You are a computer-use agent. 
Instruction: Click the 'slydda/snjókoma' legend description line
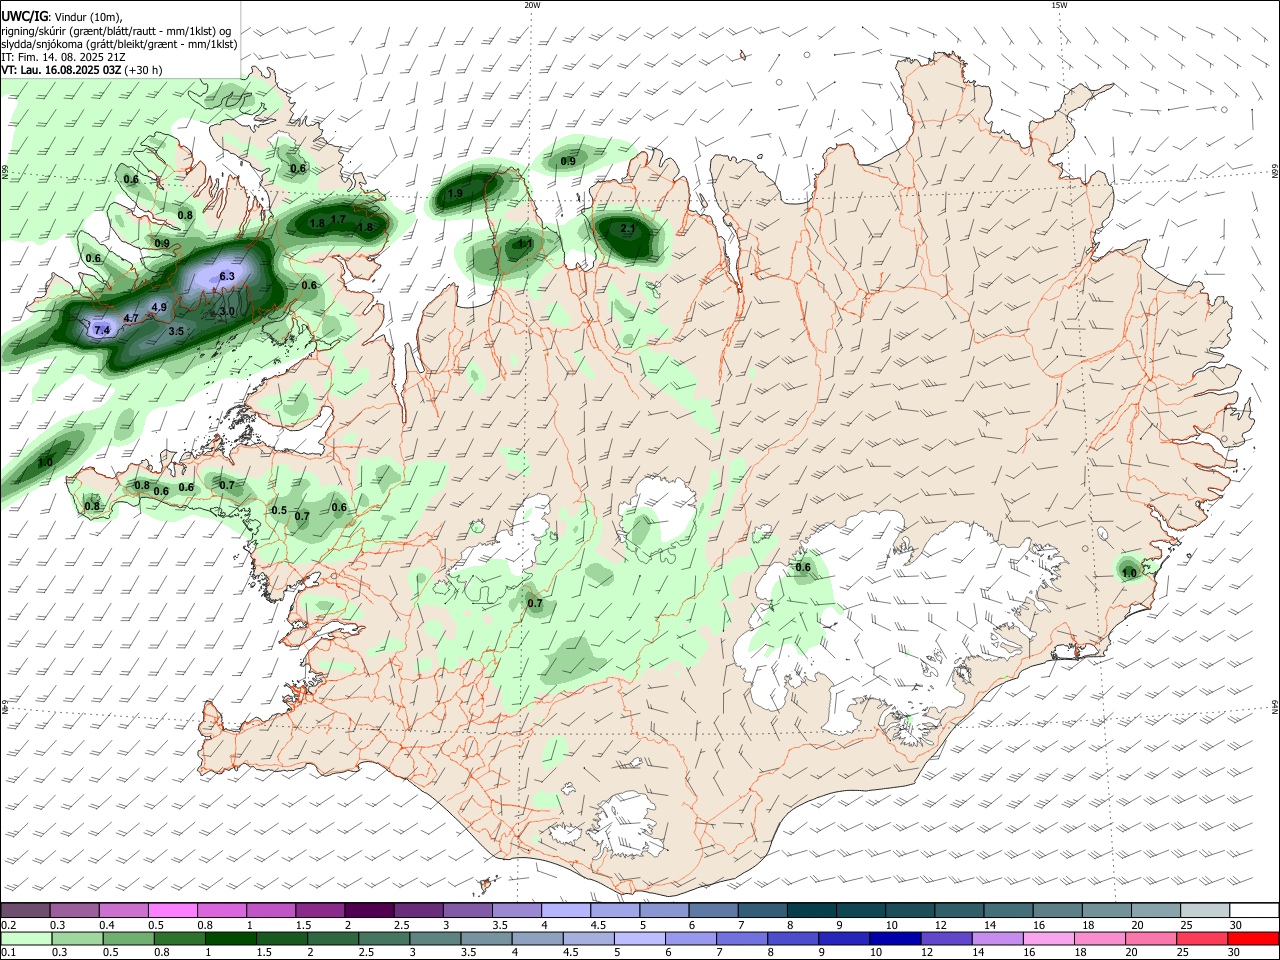119,44
